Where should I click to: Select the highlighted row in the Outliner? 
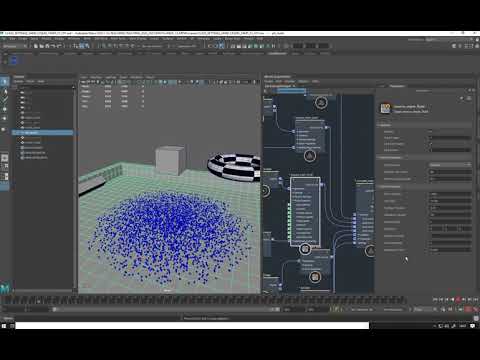coord(43,133)
